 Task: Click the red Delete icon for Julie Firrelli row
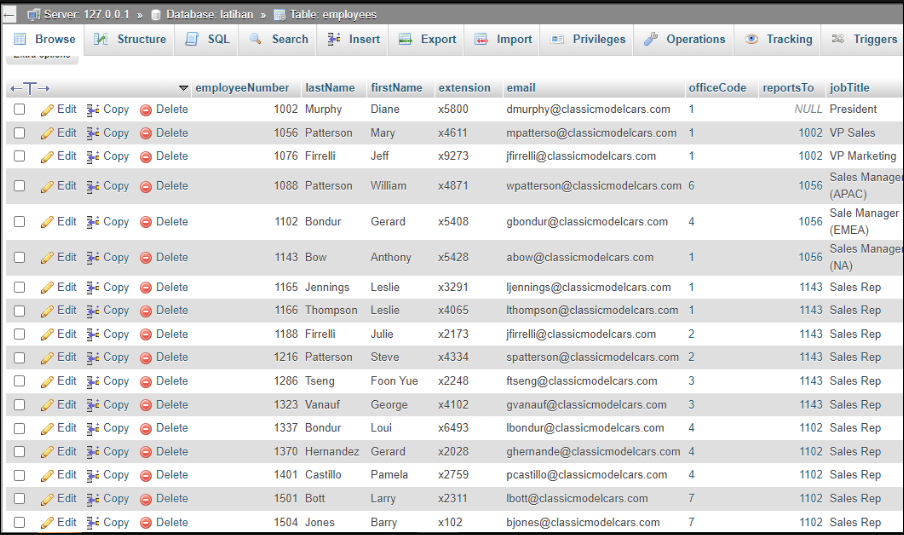[146, 335]
